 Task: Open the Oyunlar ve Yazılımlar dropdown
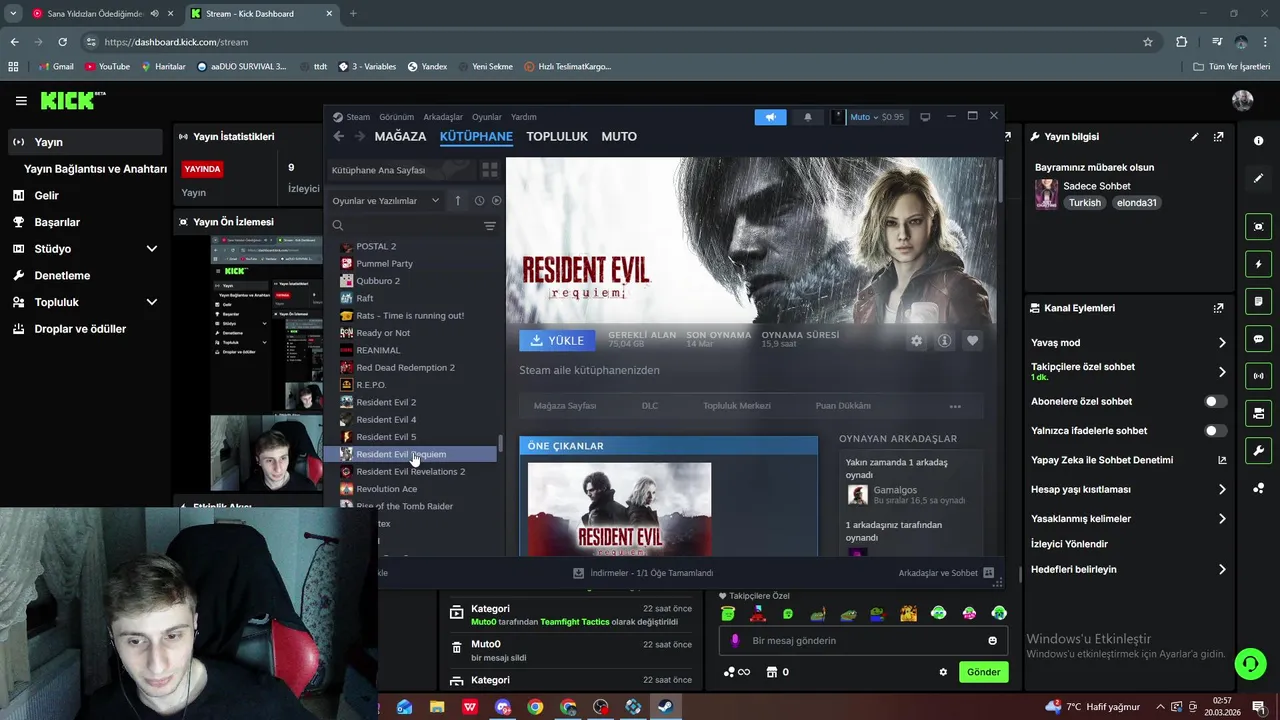[x=386, y=201]
